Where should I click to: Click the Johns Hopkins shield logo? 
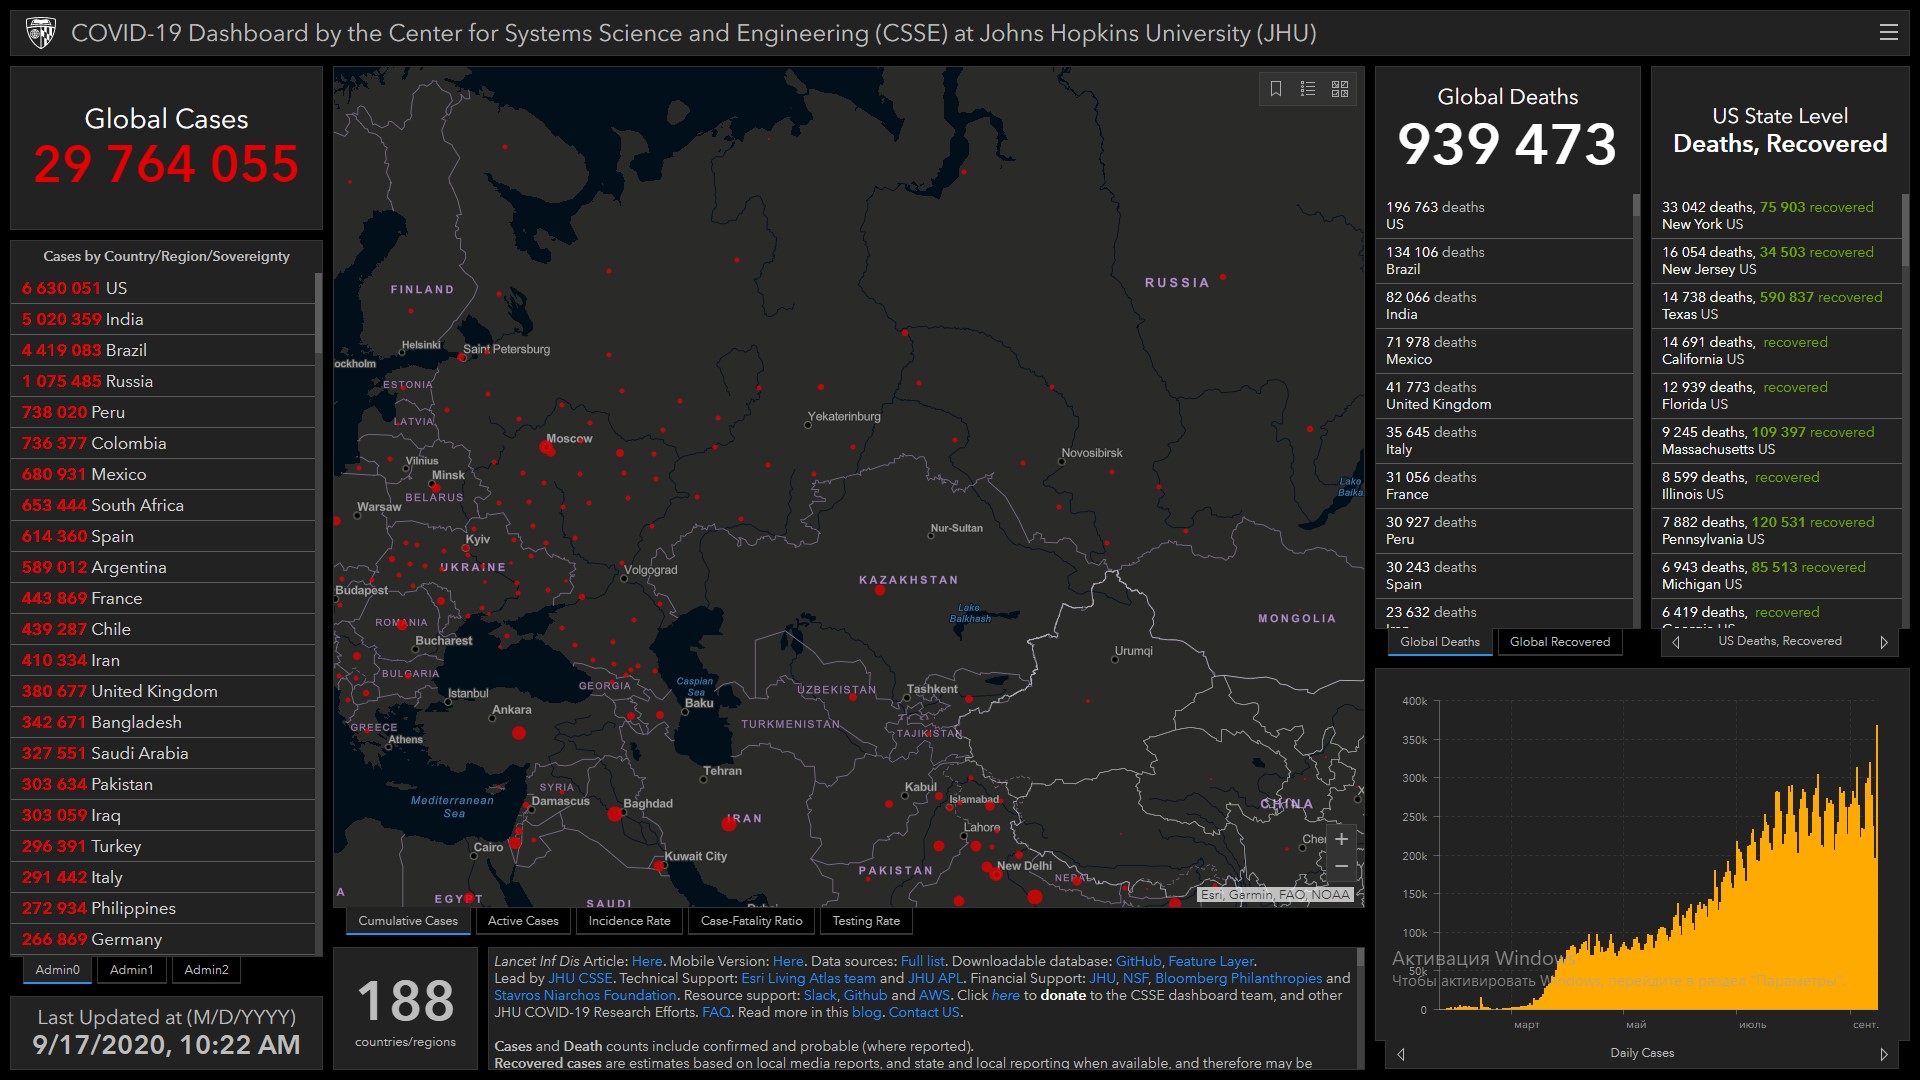pyautogui.click(x=41, y=33)
